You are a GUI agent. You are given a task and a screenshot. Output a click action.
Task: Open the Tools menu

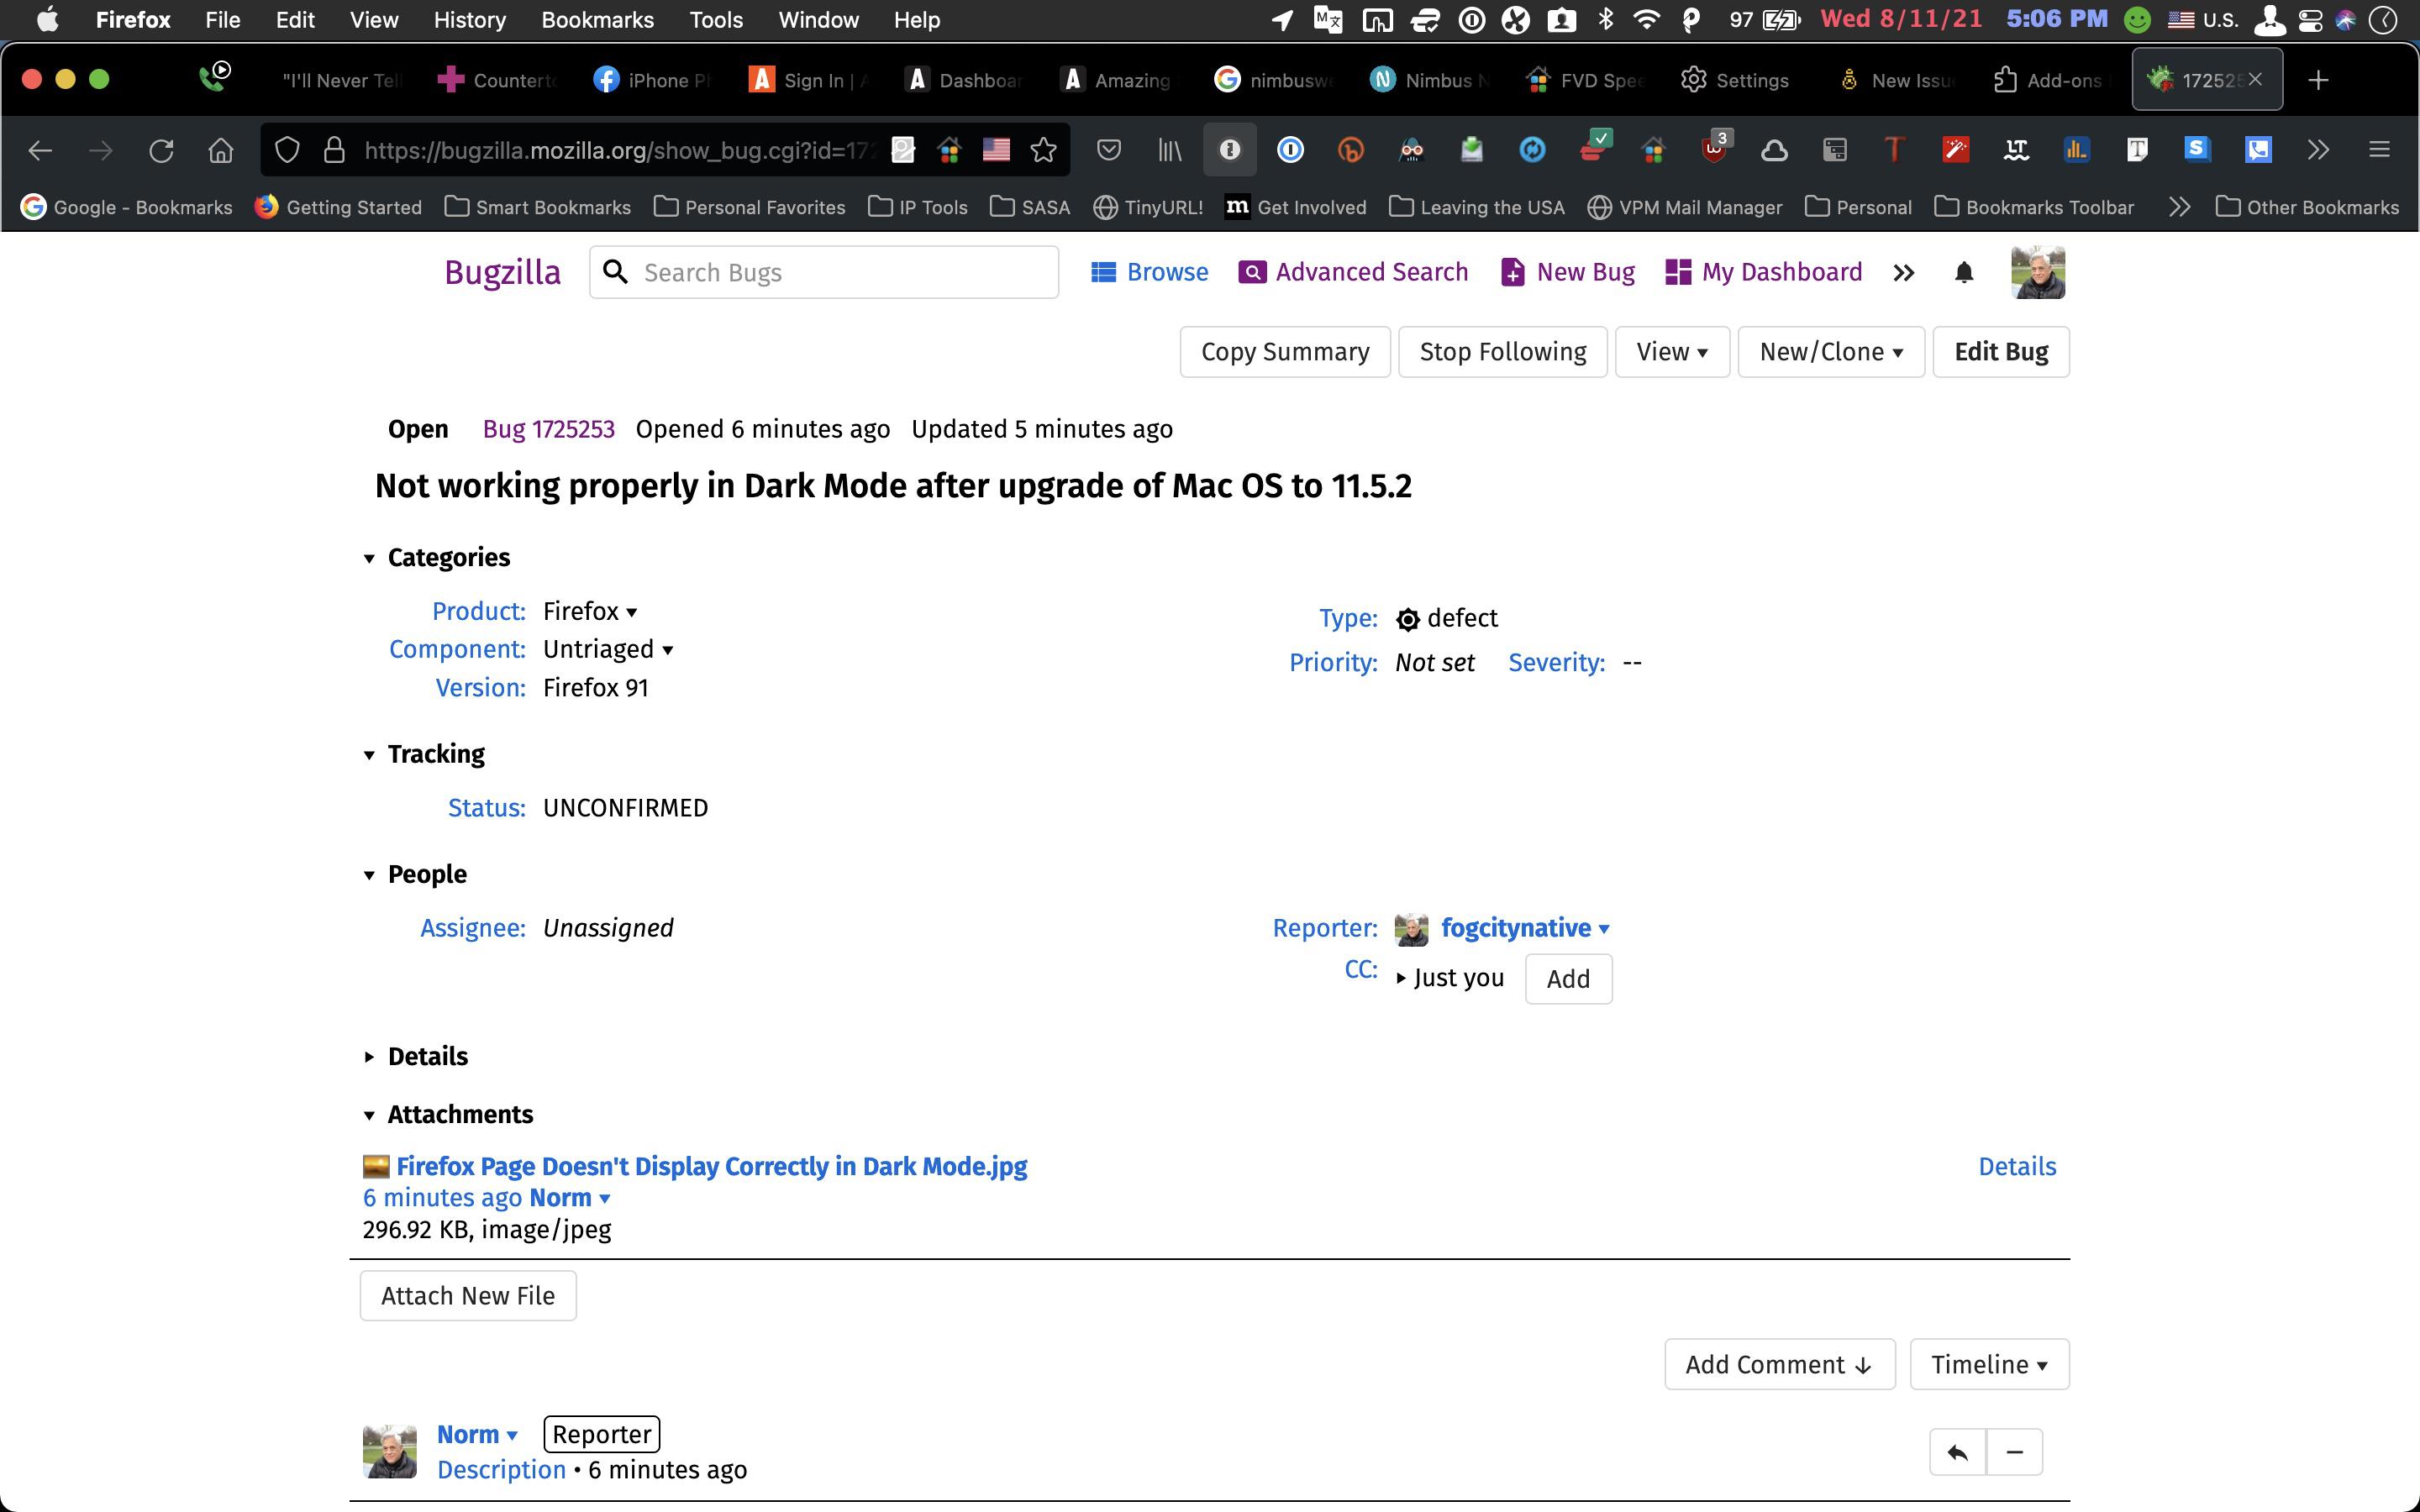(716, 20)
